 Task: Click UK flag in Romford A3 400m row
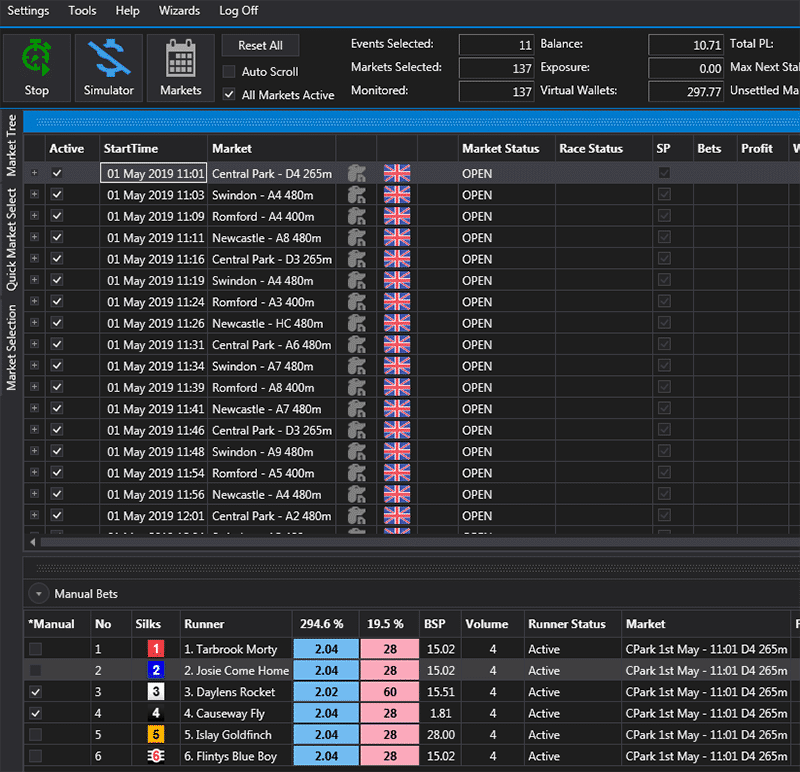pos(397,302)
